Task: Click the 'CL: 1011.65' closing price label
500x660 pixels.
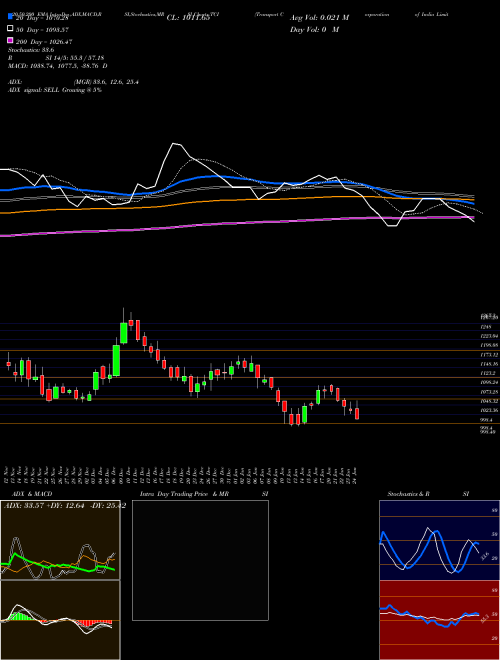Action: tap(188, 18)
